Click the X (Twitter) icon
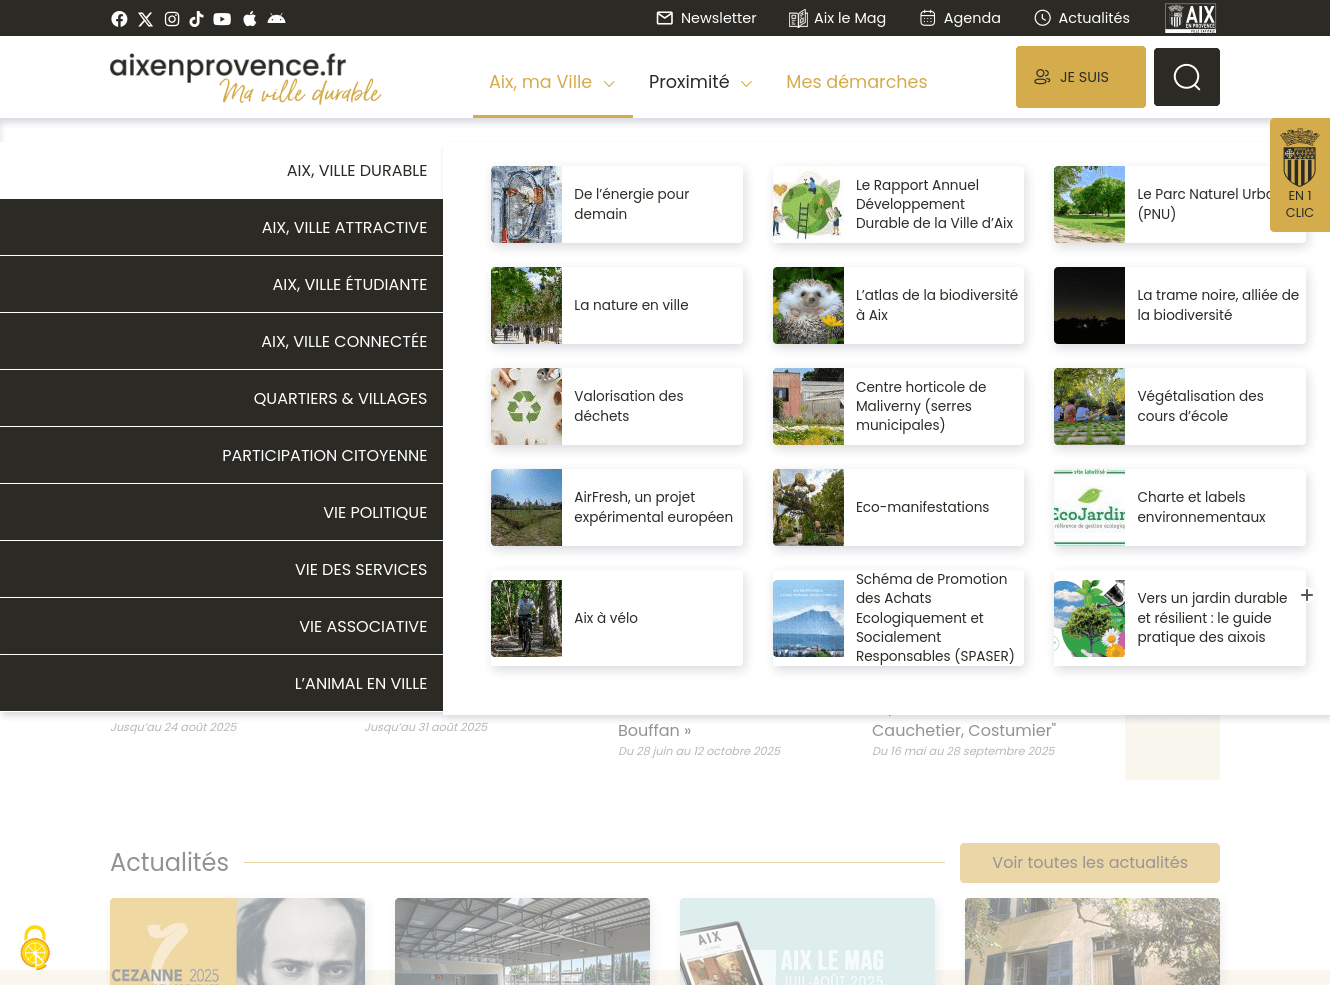 click(146, 19)
